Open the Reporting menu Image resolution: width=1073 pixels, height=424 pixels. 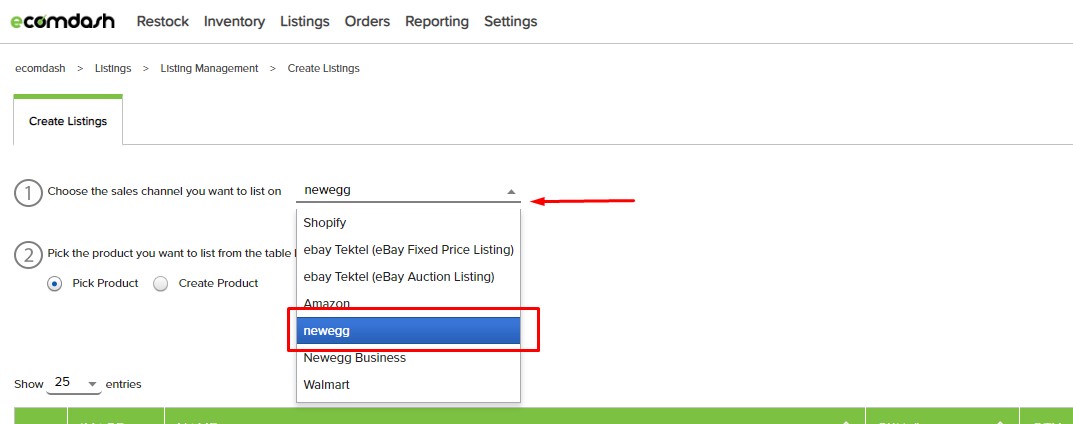click(436, 21)
